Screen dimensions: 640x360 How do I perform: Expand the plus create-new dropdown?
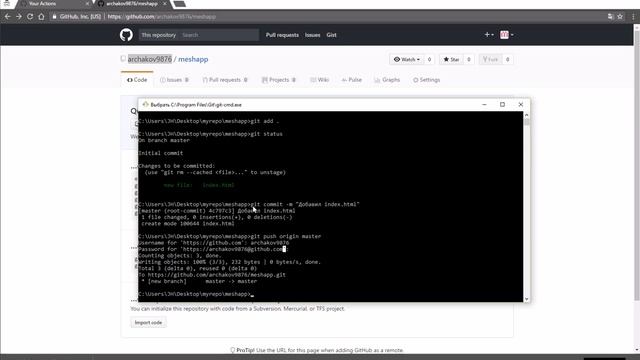(x=489, y=35)
